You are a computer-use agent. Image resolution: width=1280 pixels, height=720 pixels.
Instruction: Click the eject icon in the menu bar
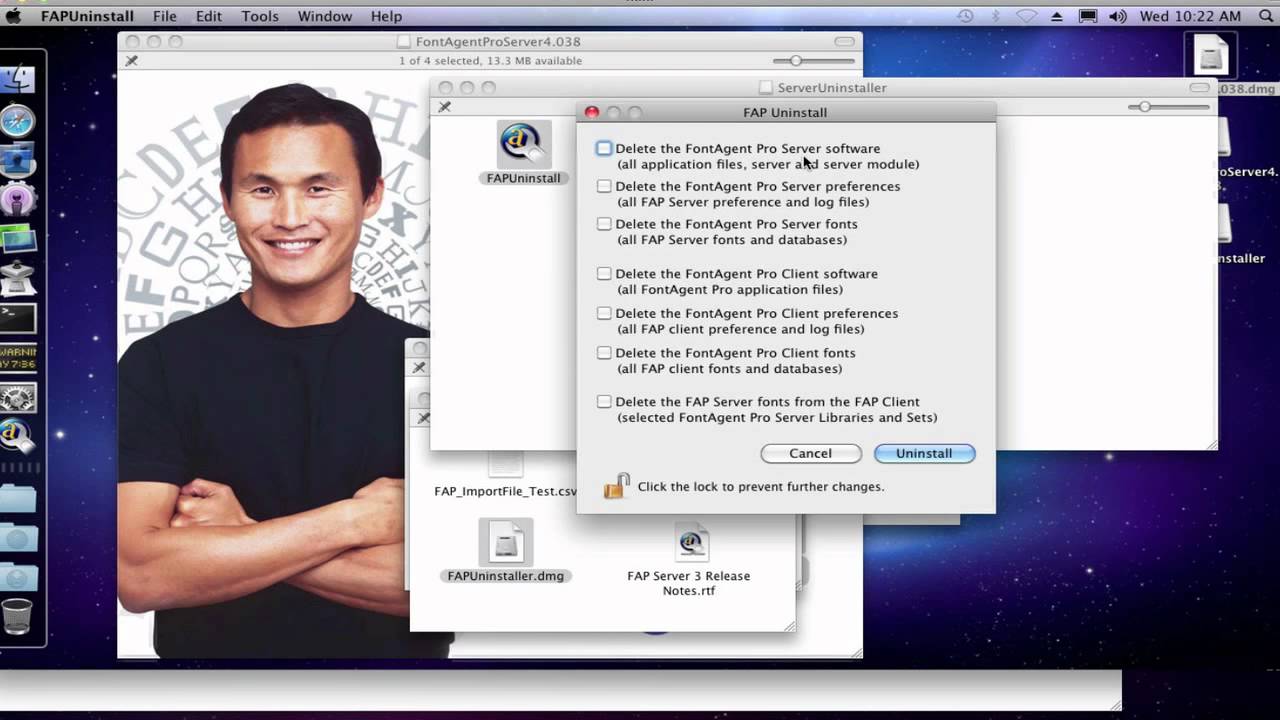1057,16
